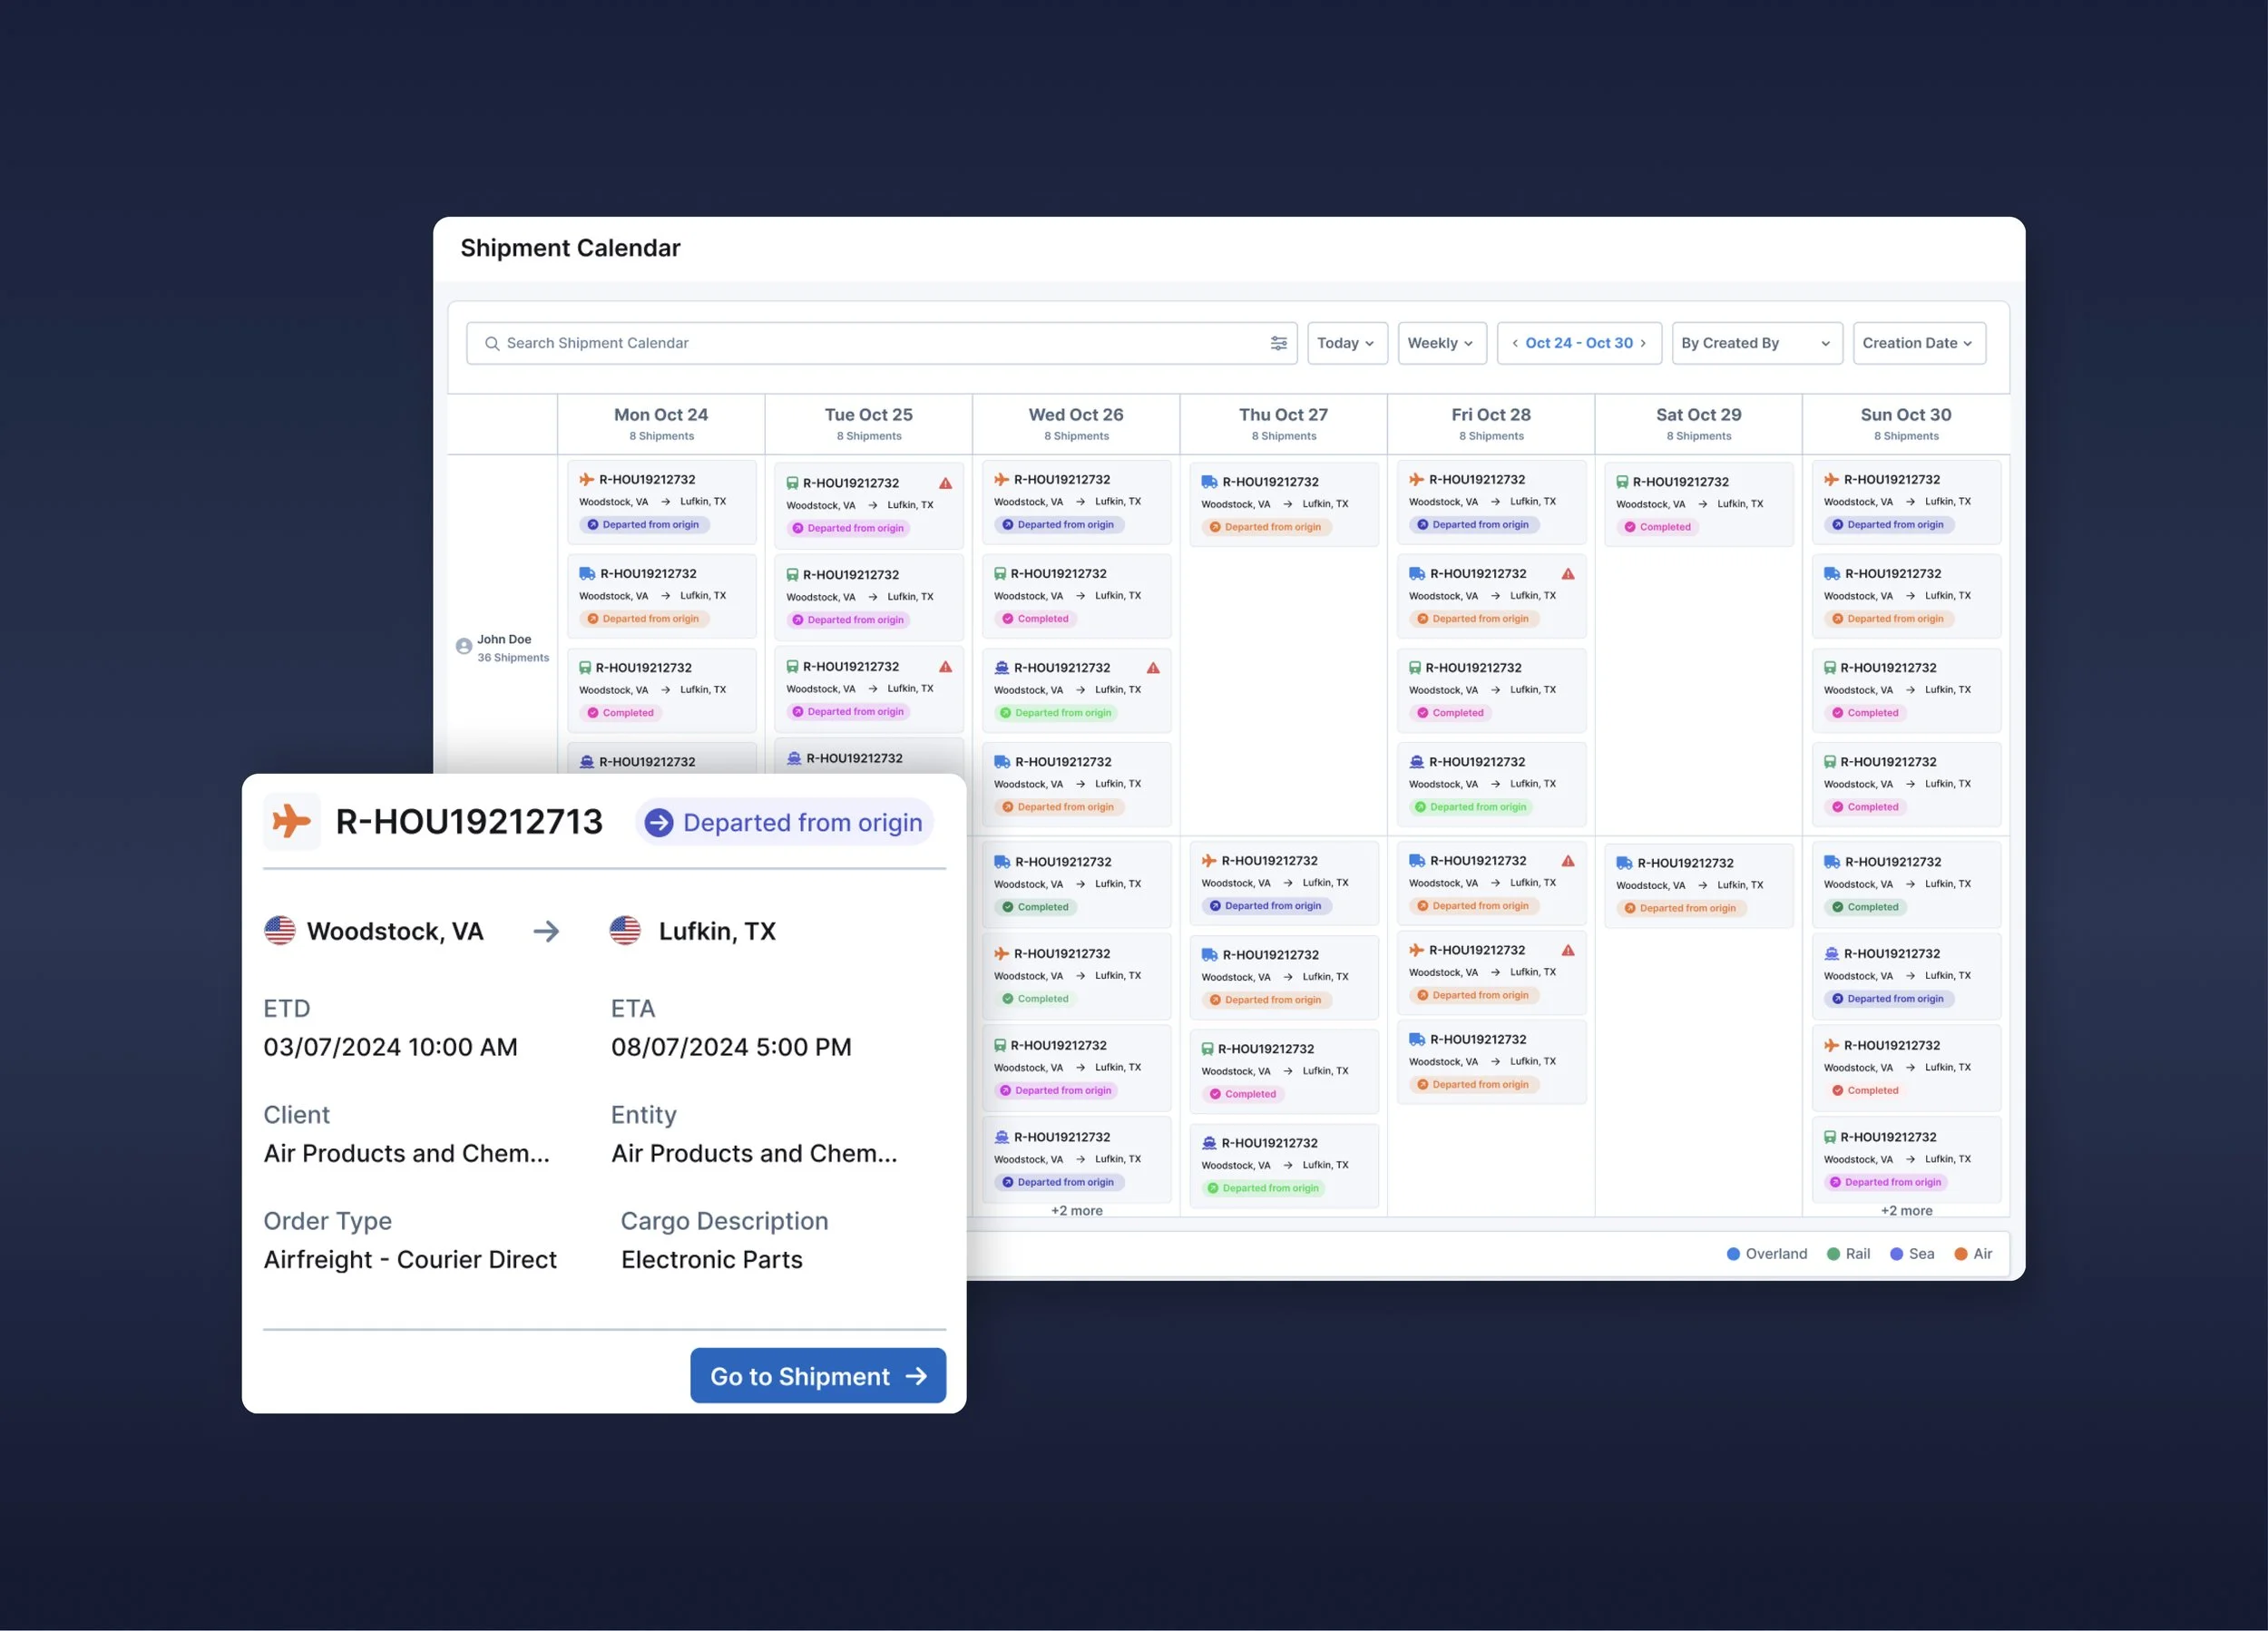Click the Go to Shipment button

click(817, 1376)
